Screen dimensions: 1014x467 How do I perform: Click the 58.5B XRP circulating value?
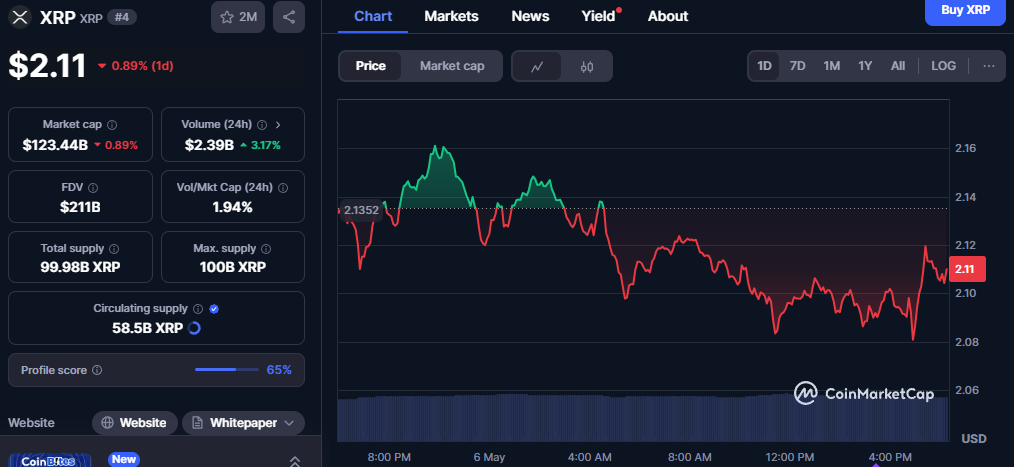147,328
